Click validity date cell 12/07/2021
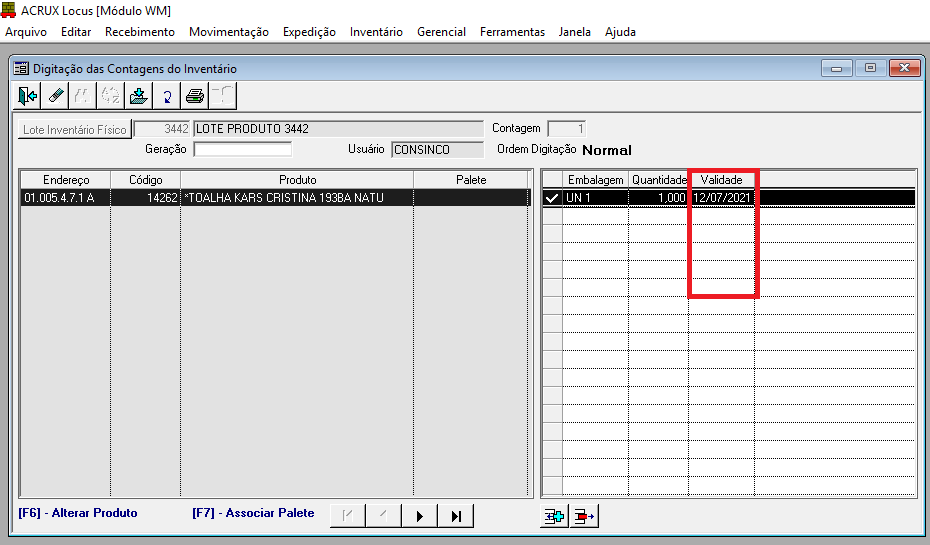The width and height of the screenshot is (930, 545). (721, 197)
